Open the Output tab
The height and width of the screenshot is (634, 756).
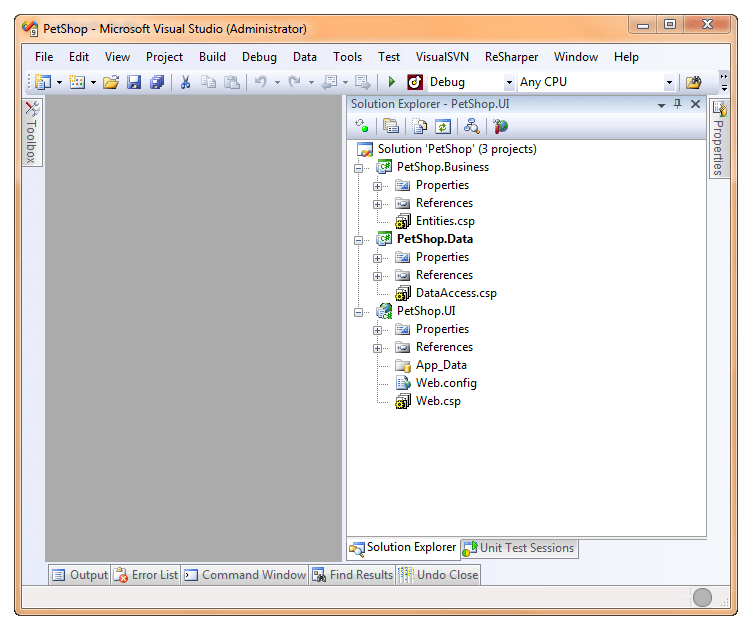tap(80, 575)
